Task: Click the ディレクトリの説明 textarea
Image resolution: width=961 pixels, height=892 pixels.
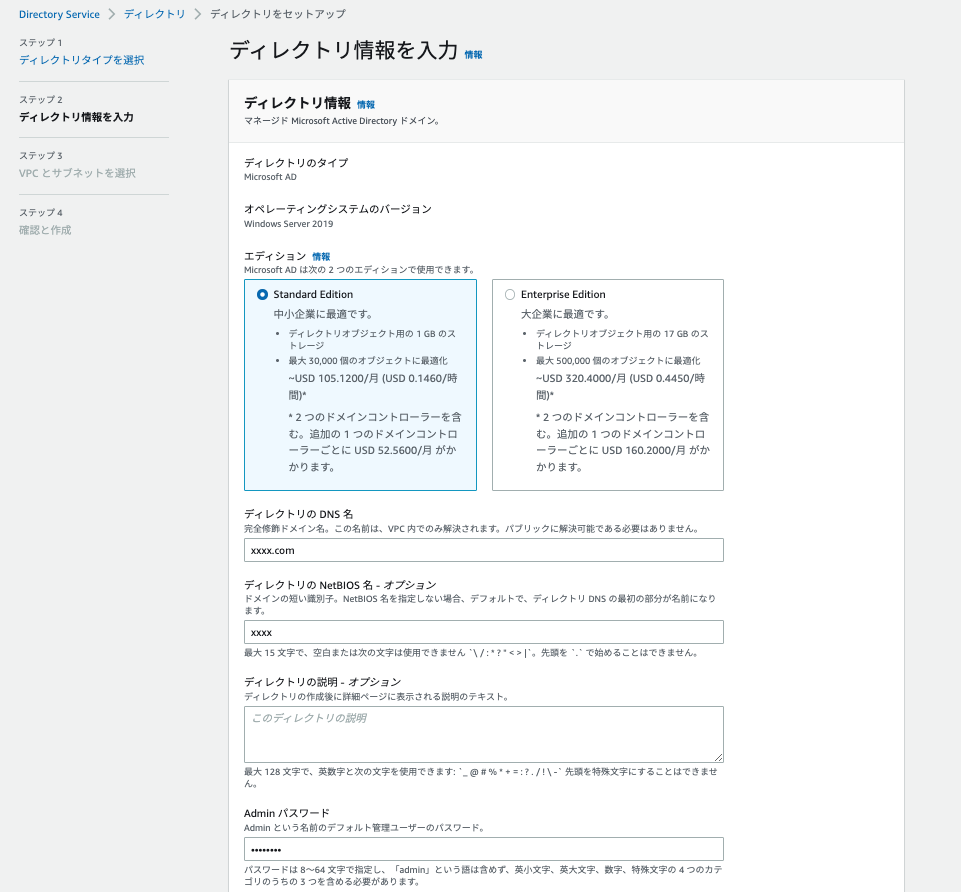Action: [484, 734]
